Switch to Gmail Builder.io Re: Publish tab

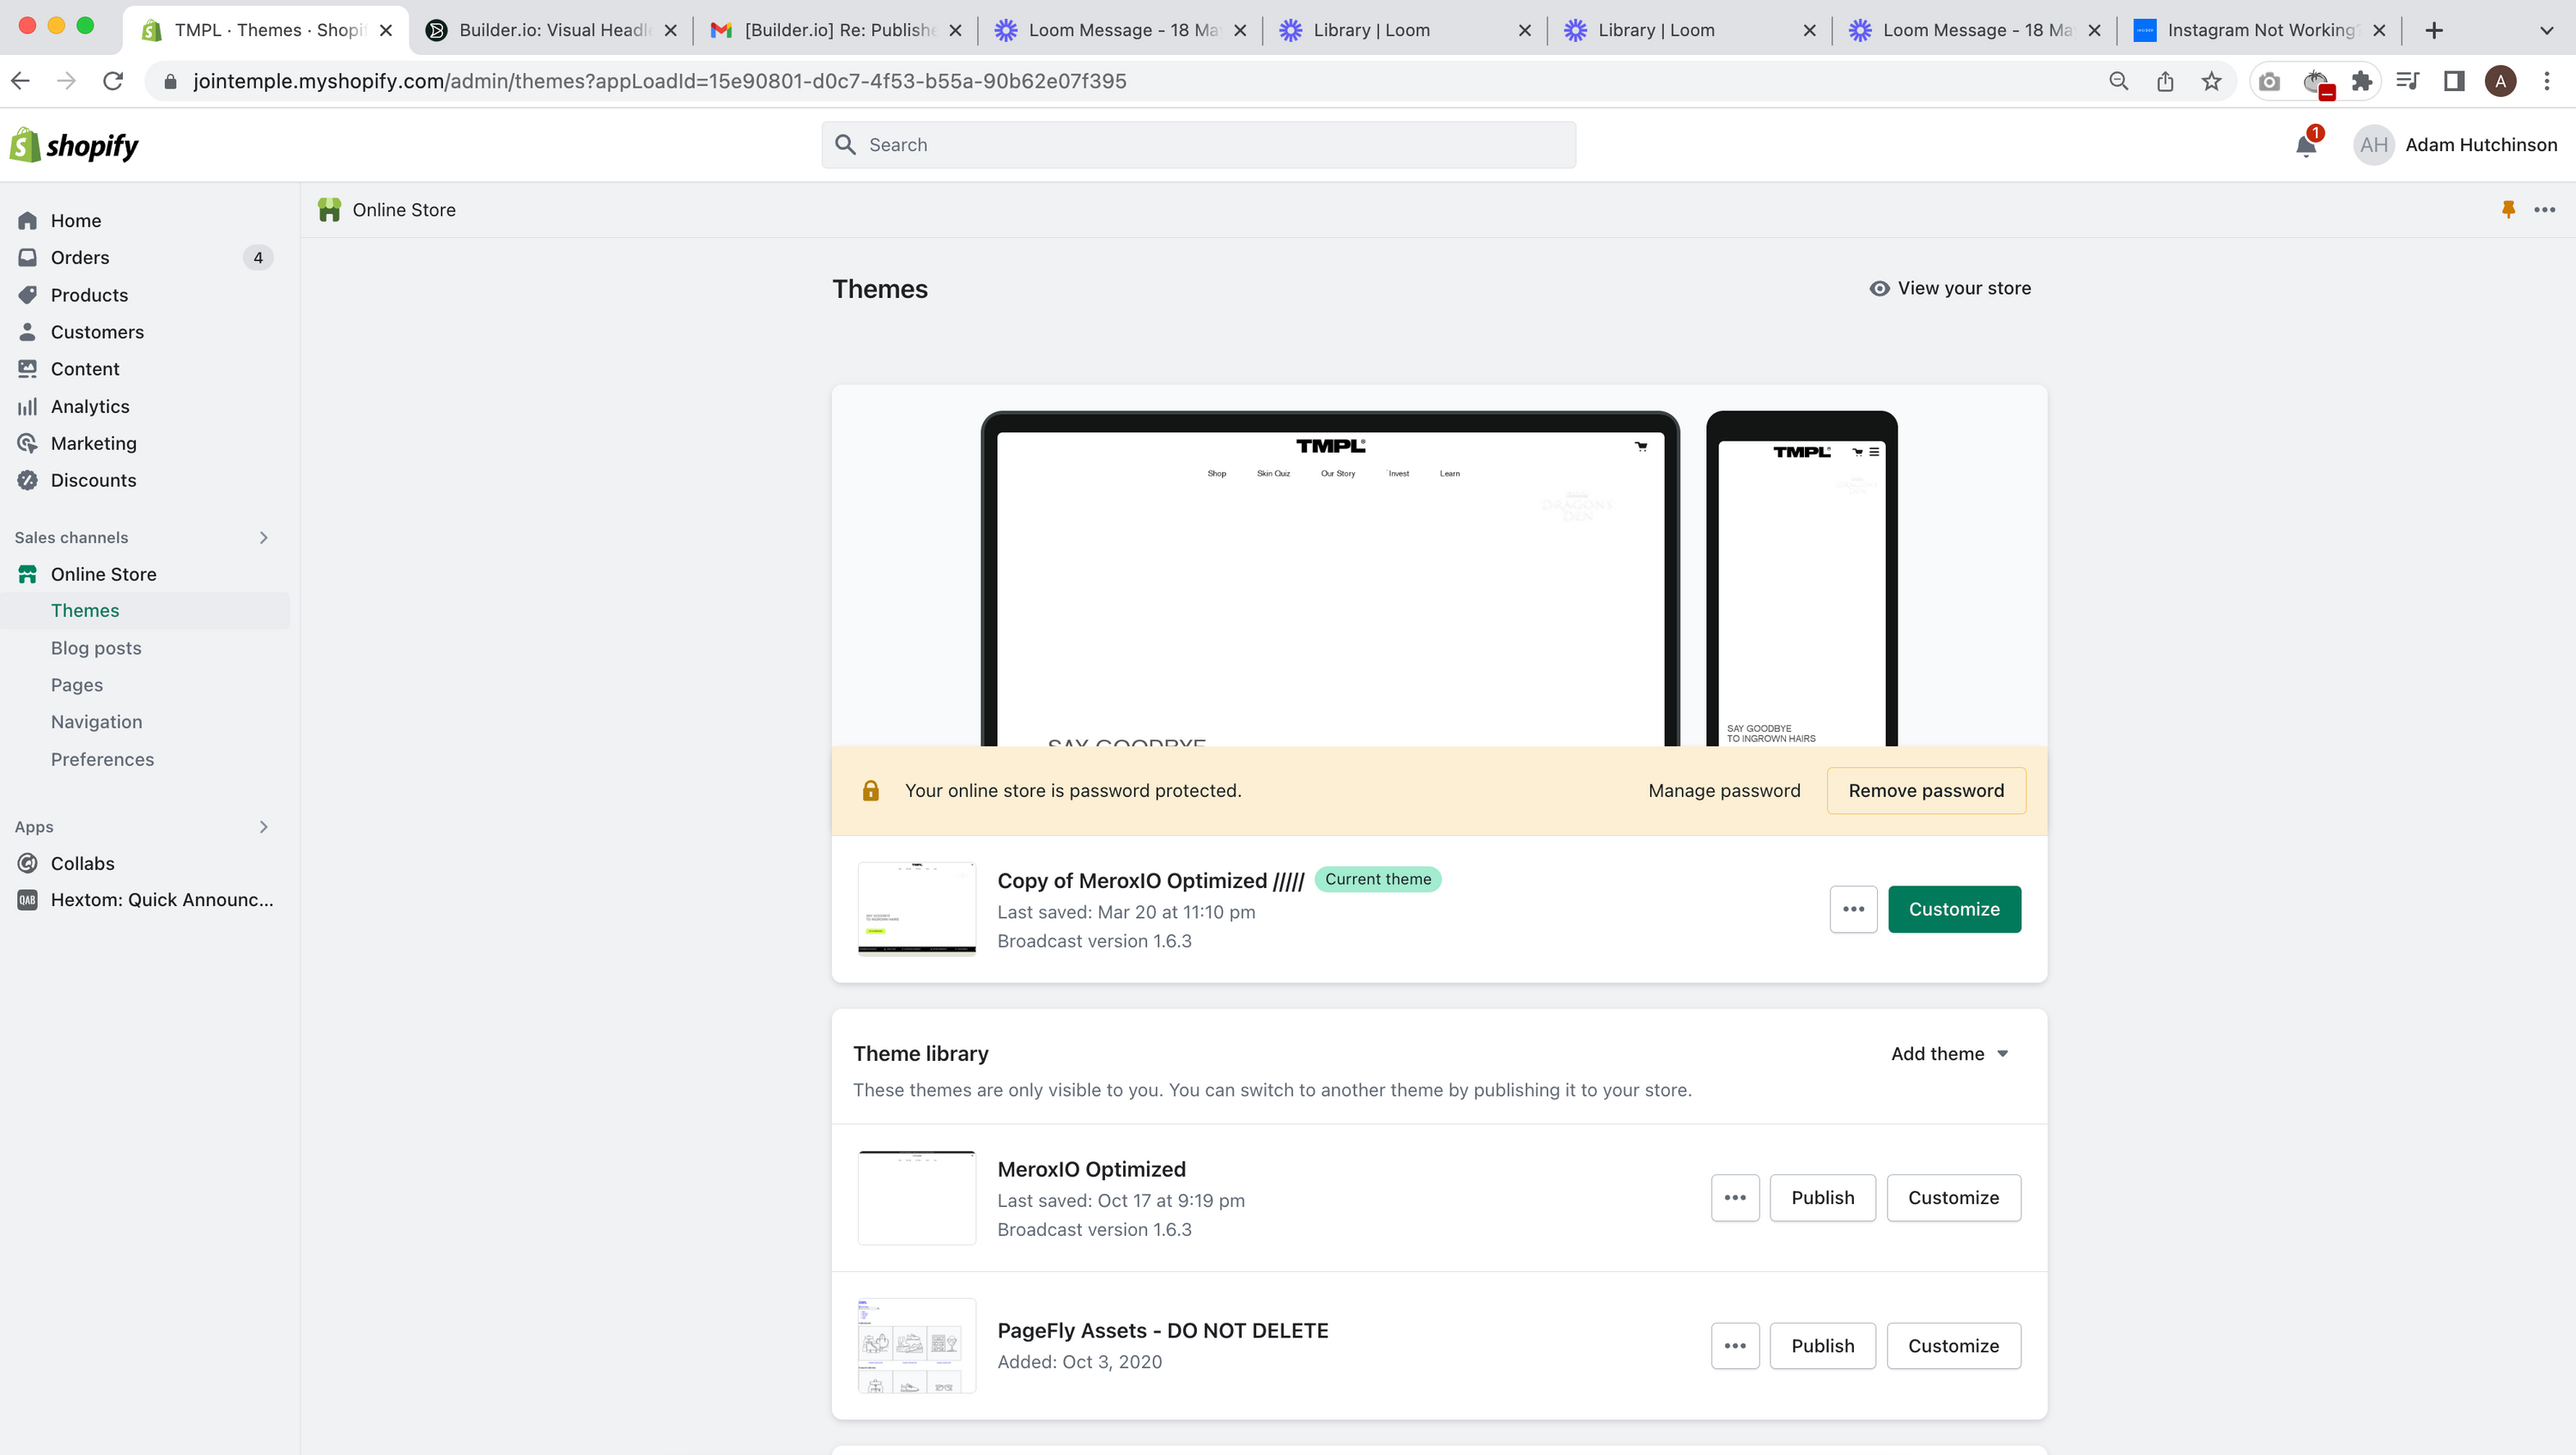[x=835, y=30]
